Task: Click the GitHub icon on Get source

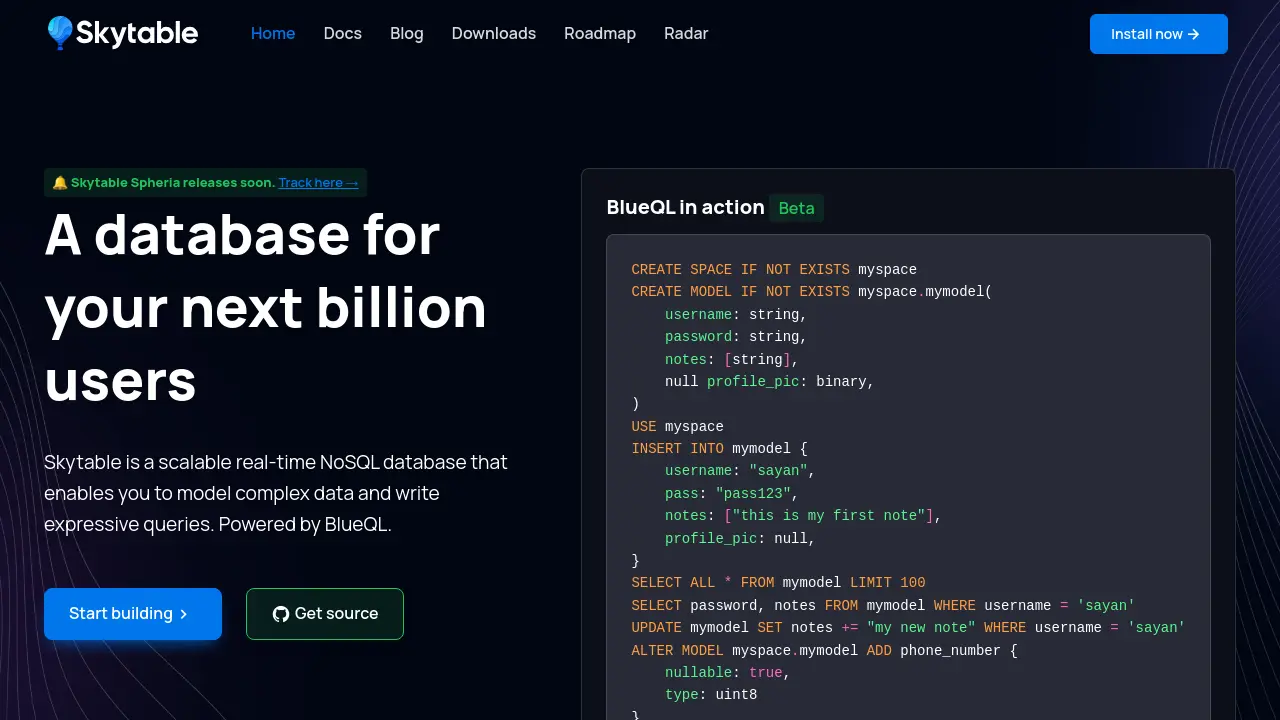Action: (281, 614)
